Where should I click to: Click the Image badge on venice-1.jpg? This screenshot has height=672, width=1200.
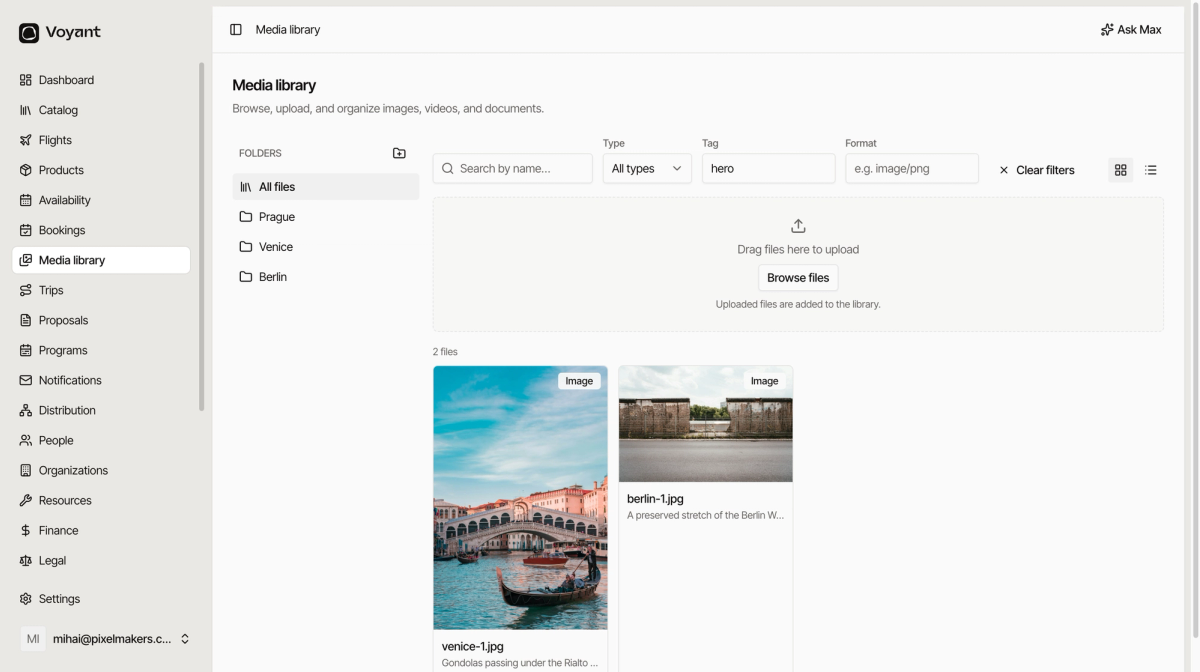pos(579,381)
